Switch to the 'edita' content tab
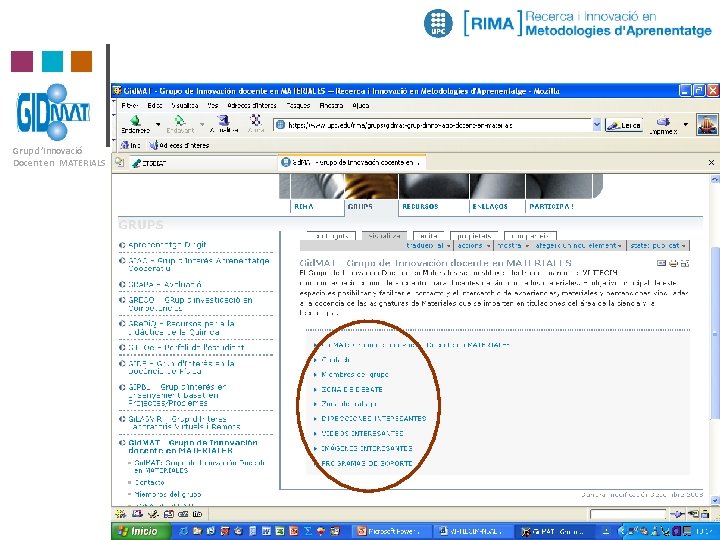This screenshot has height=540, width=720. click(x=428, y=236)
